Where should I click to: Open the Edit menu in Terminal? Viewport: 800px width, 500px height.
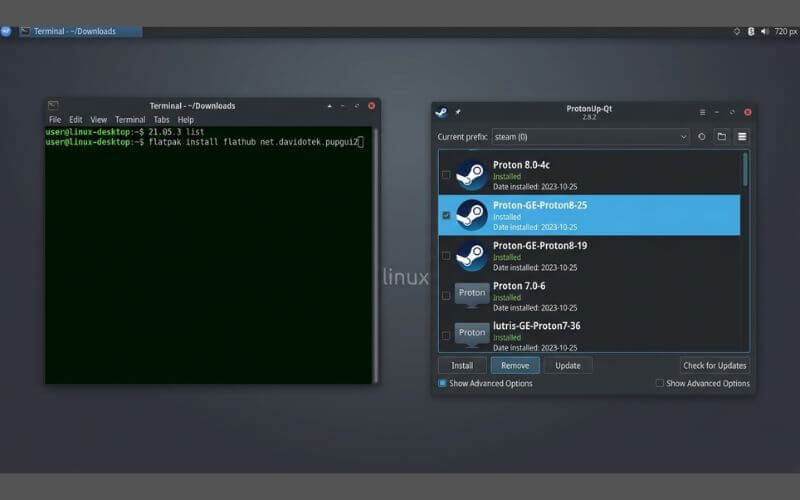76,120
